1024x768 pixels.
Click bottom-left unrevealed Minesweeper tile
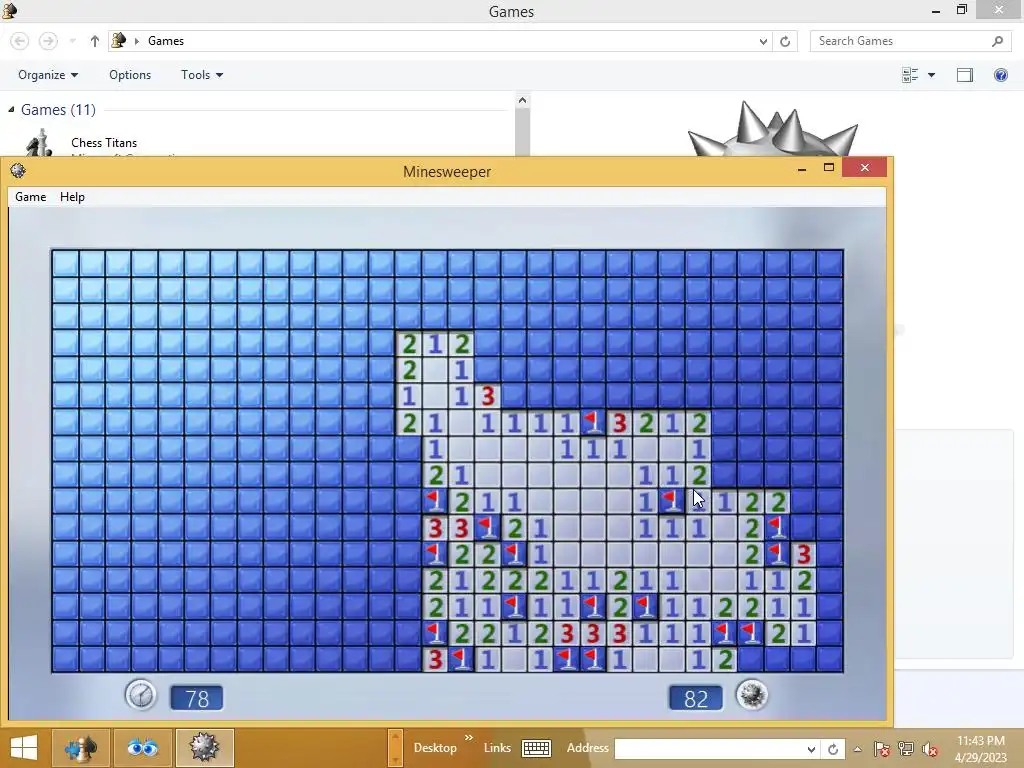[65, 659]
